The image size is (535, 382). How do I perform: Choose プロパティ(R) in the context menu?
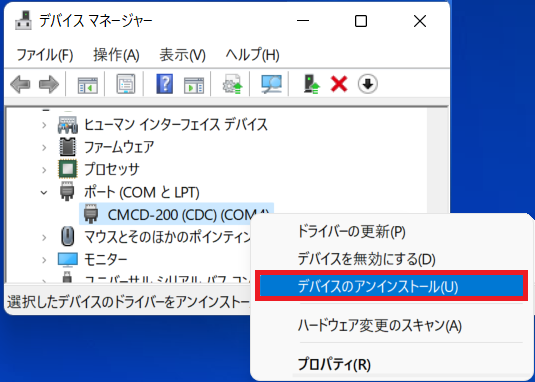pyautogui.click(x=334, y=364)
